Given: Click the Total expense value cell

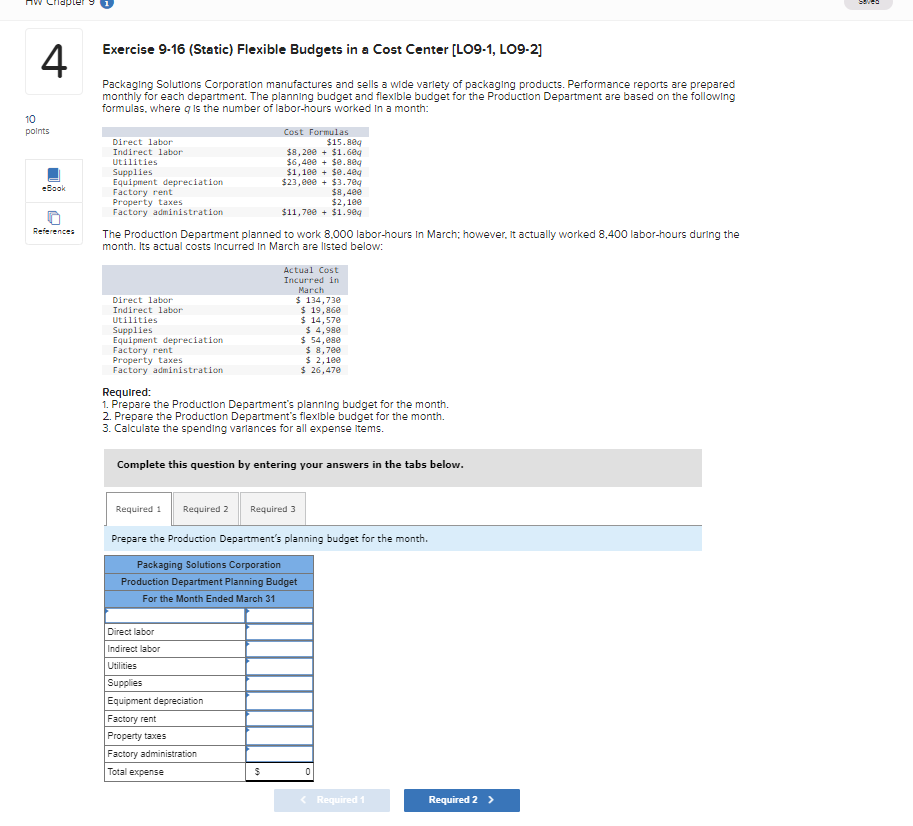Looking at the screenshot, I should point(278,771).
